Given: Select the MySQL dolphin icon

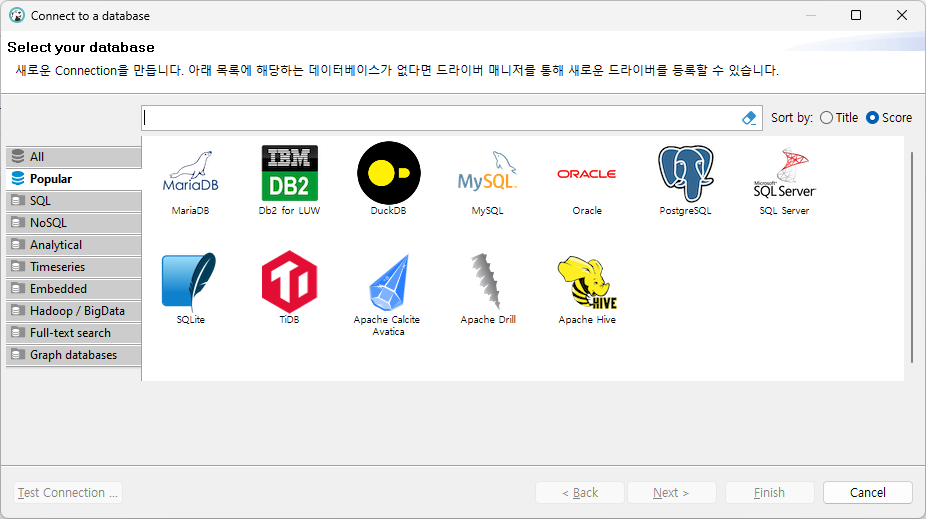Looking at the screenshot, I should coord(487,172).
